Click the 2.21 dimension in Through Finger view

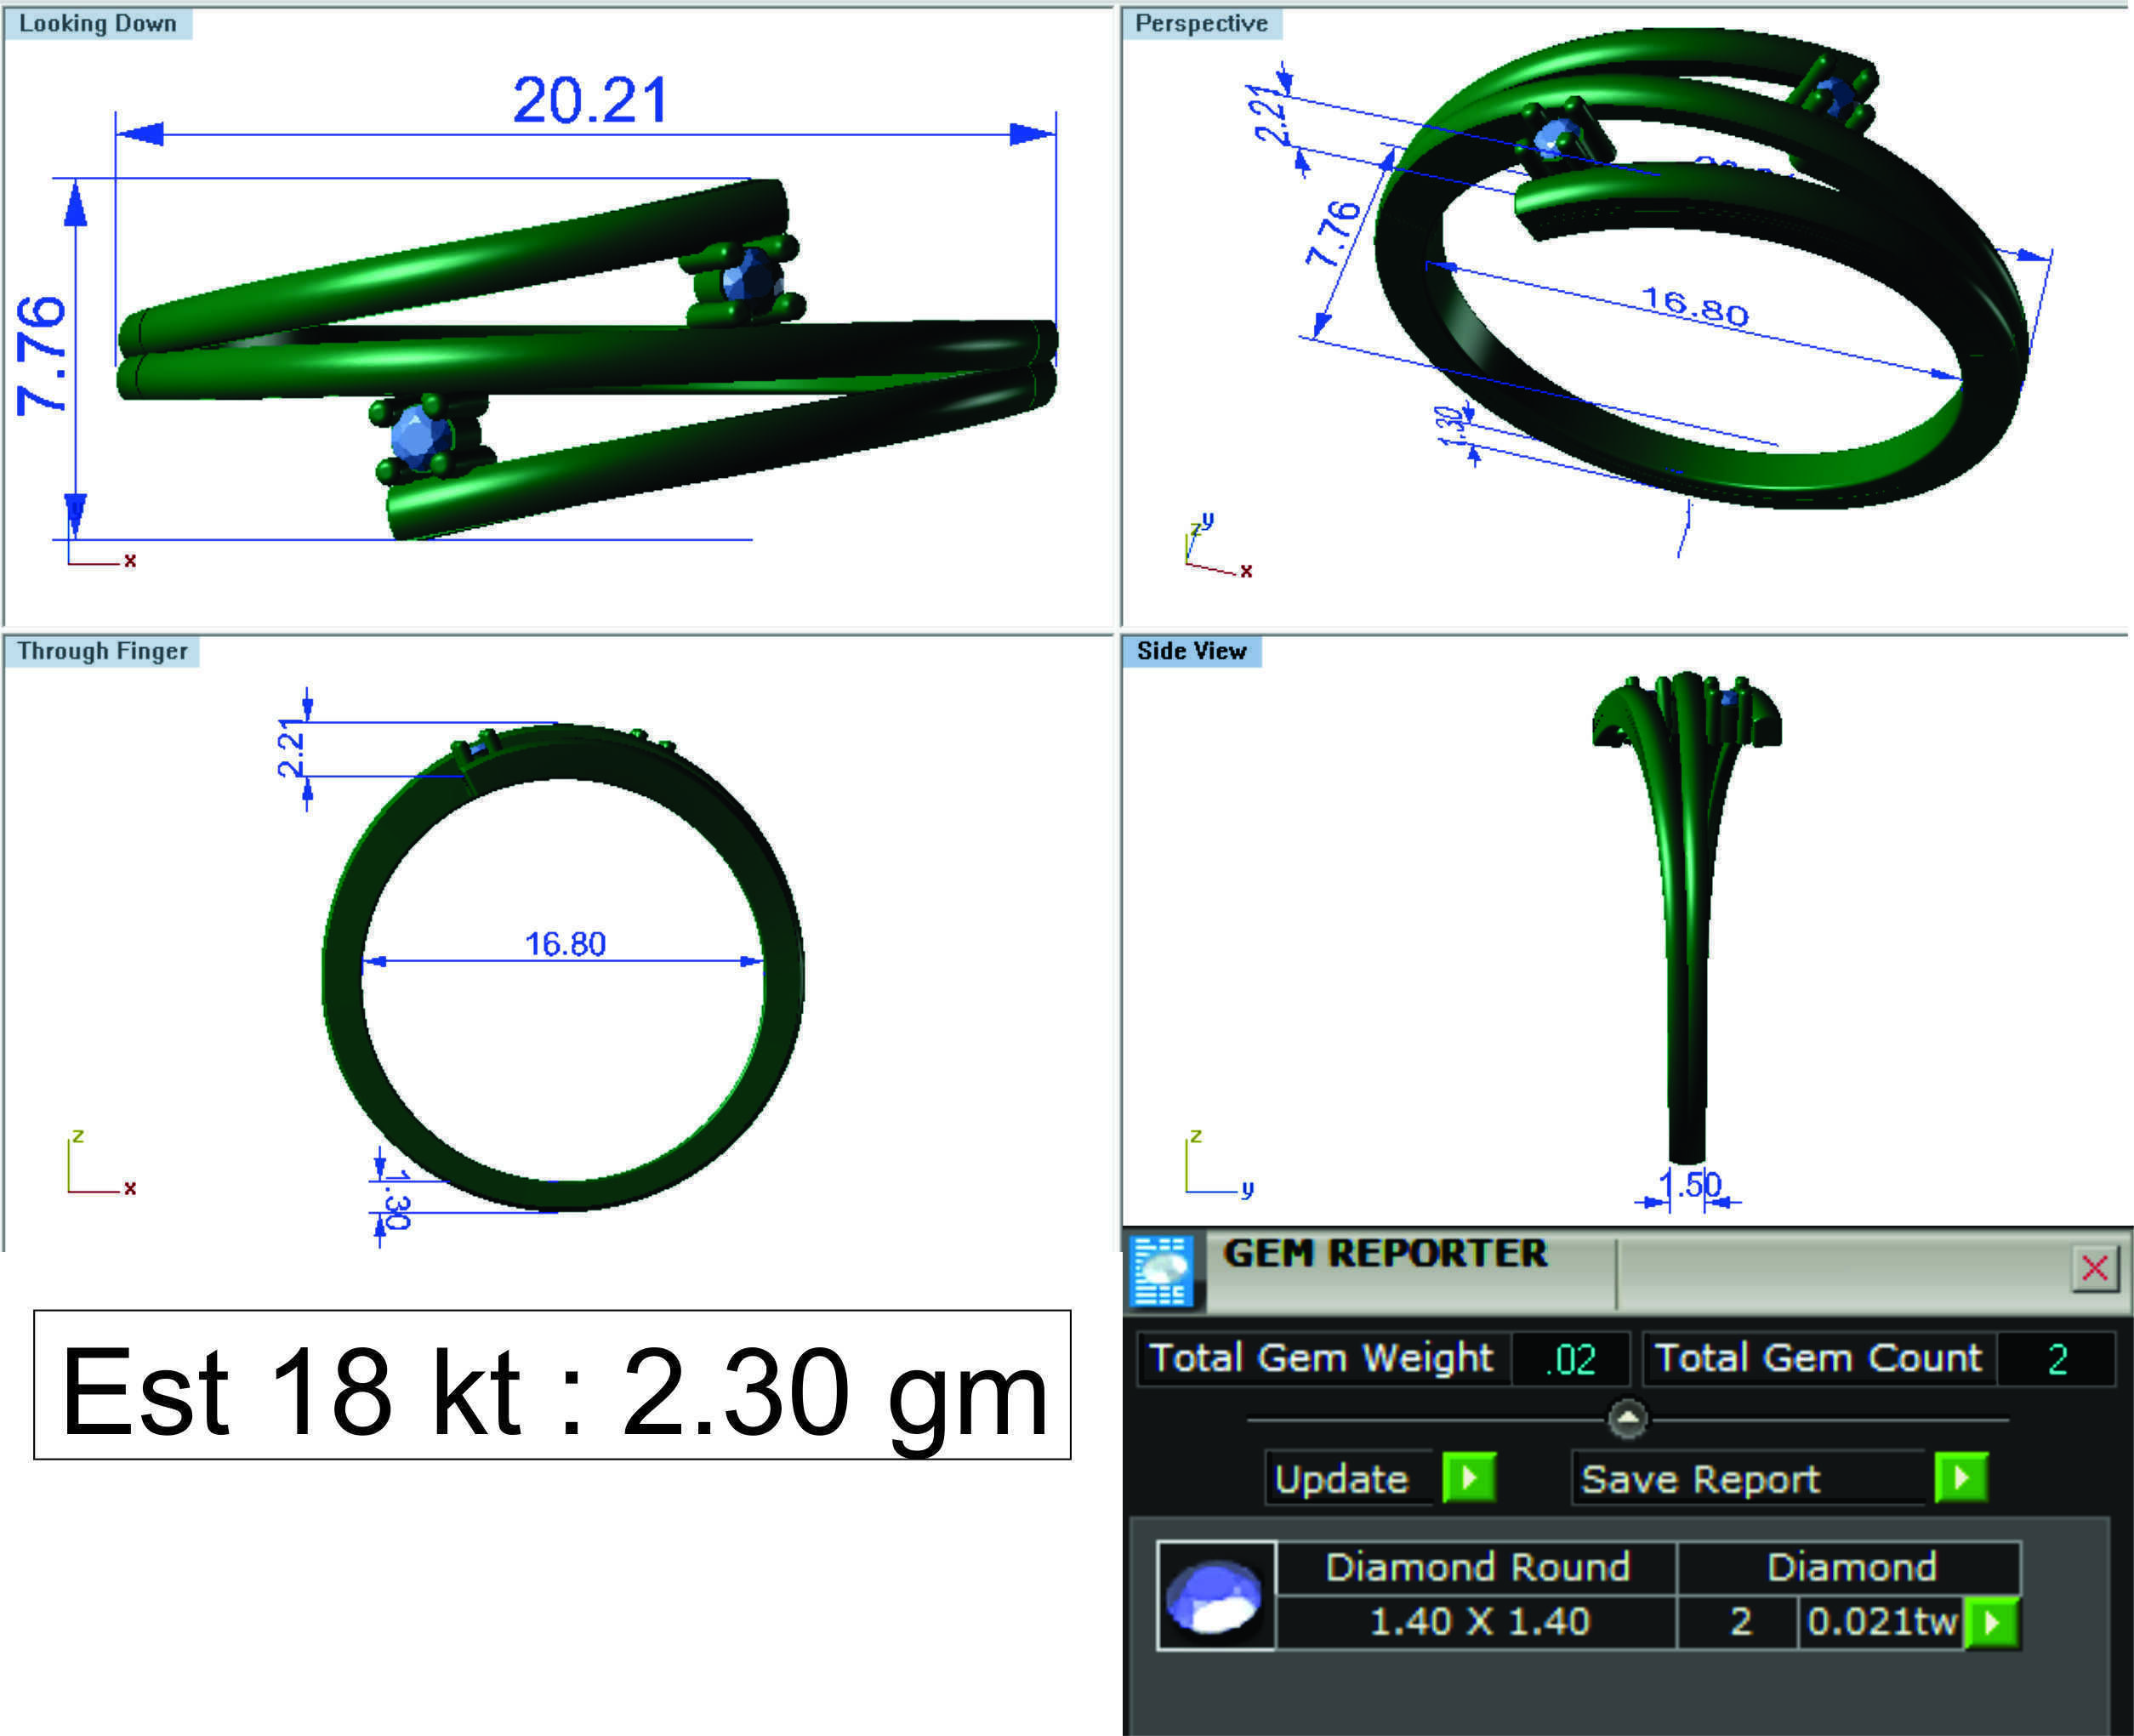click(290, 748)
